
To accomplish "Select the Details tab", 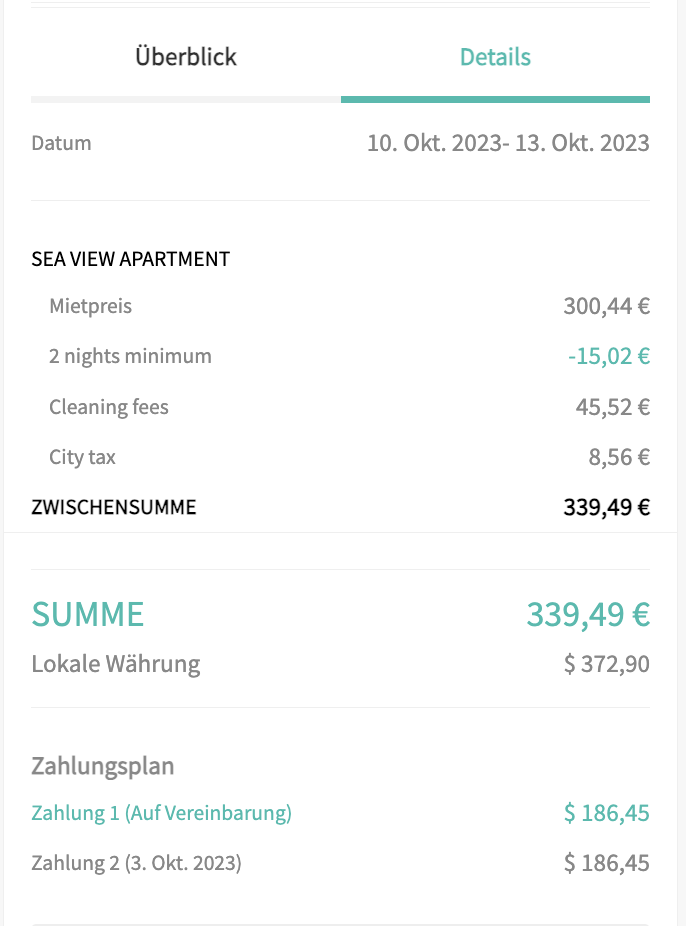I will click(x=495, y=57).
